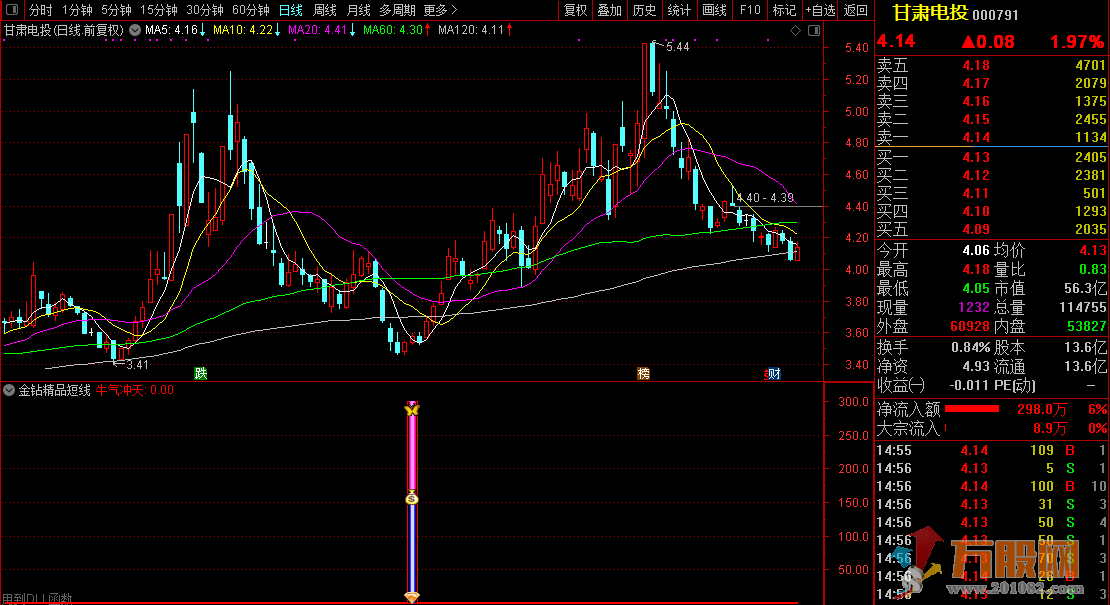
Task: Click the MA20: 4.41 indicator label
Action: tap(321, 30)
